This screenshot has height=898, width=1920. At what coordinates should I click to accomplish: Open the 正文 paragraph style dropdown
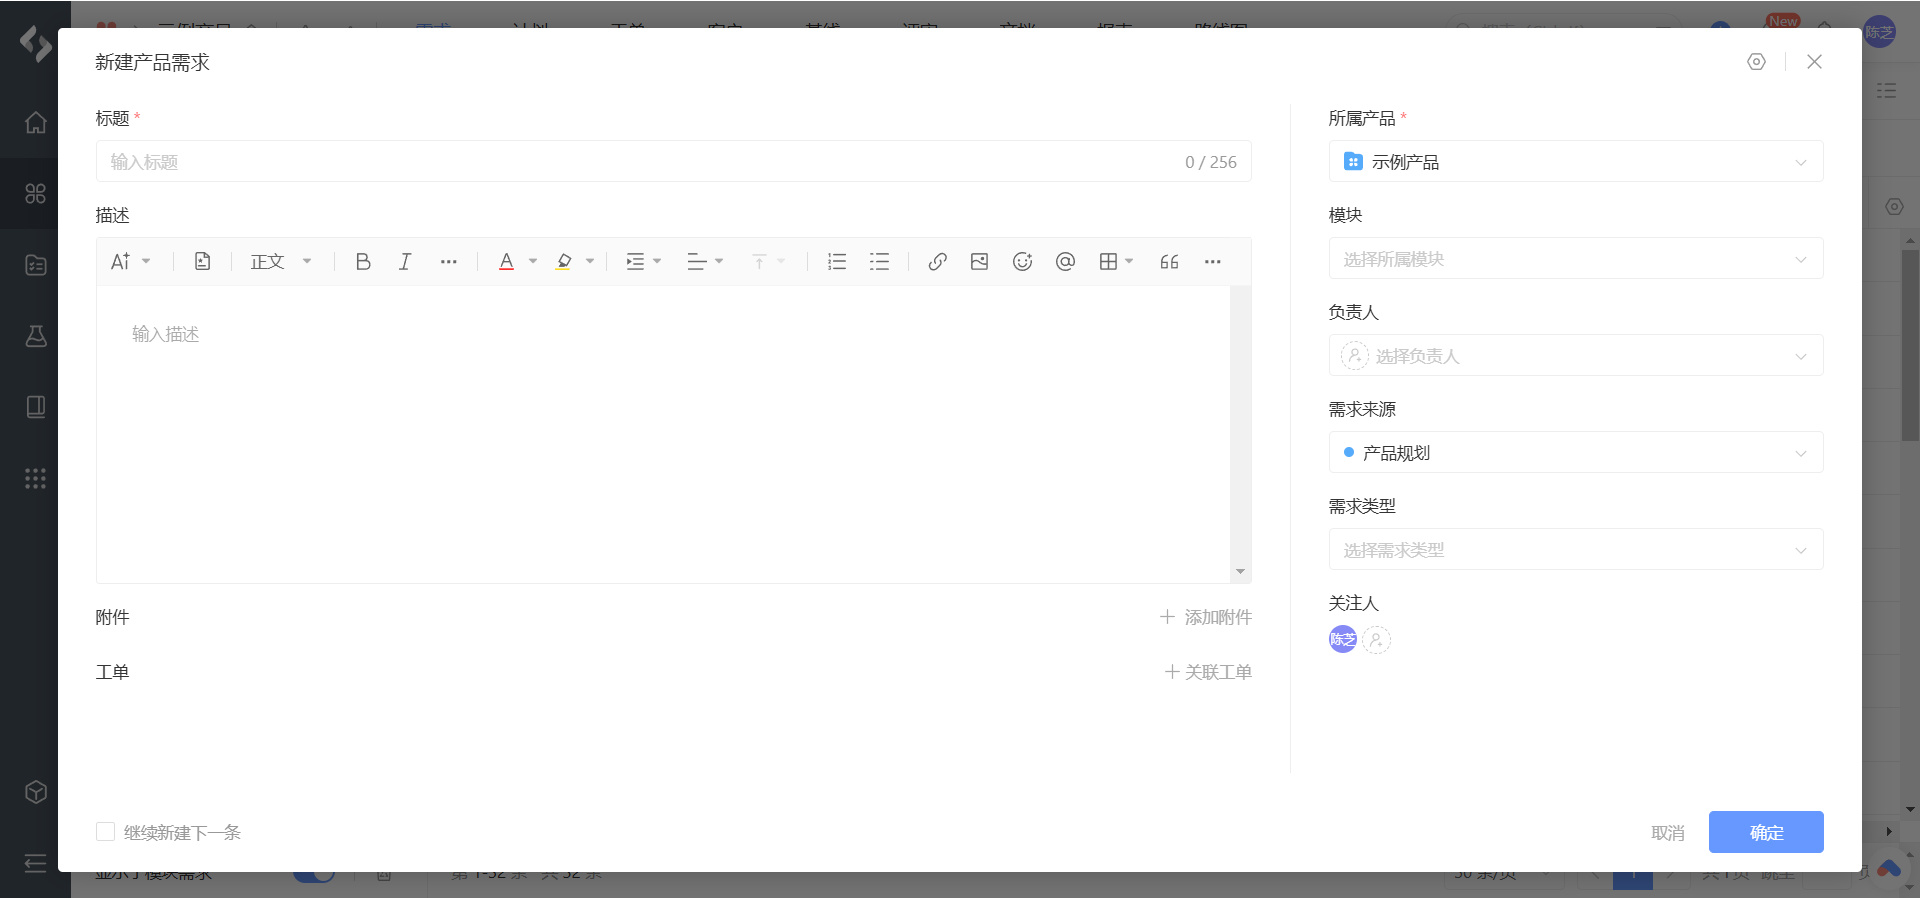click(x=281, y=262)
